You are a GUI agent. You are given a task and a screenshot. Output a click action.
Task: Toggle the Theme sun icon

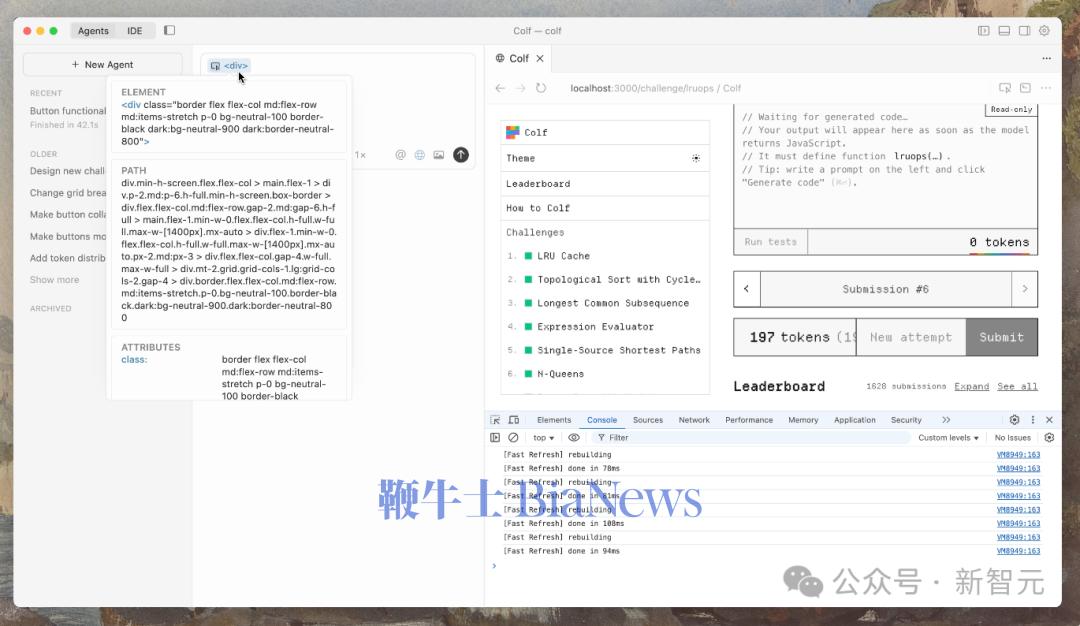tap(696, 158)
